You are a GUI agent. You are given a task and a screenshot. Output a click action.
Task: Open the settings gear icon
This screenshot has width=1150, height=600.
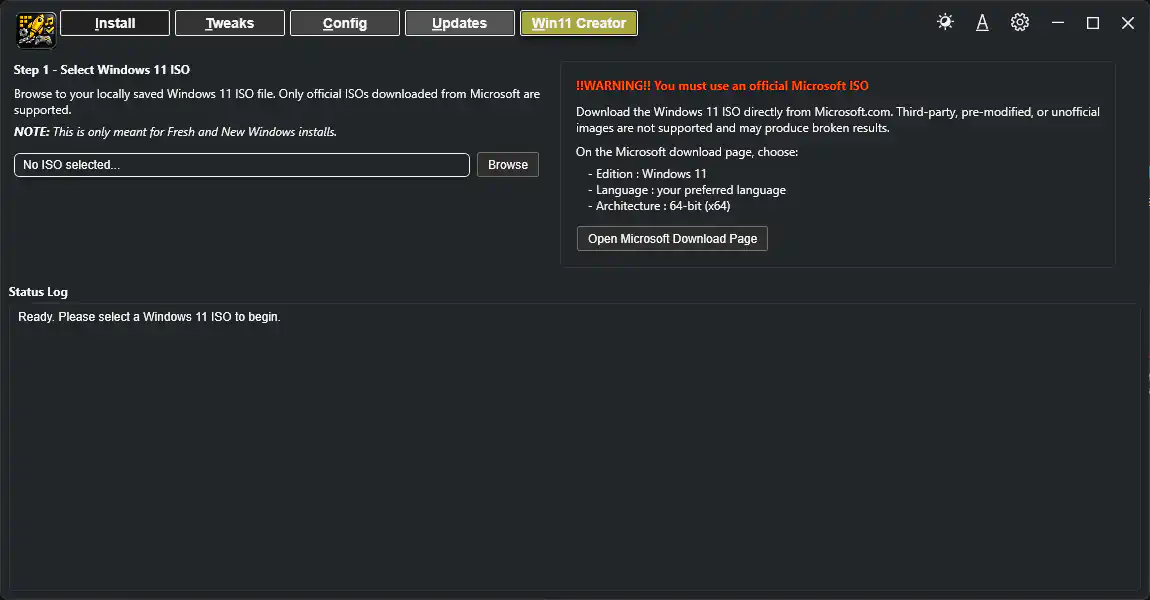pyautogui.click(x=1019, y=22)
